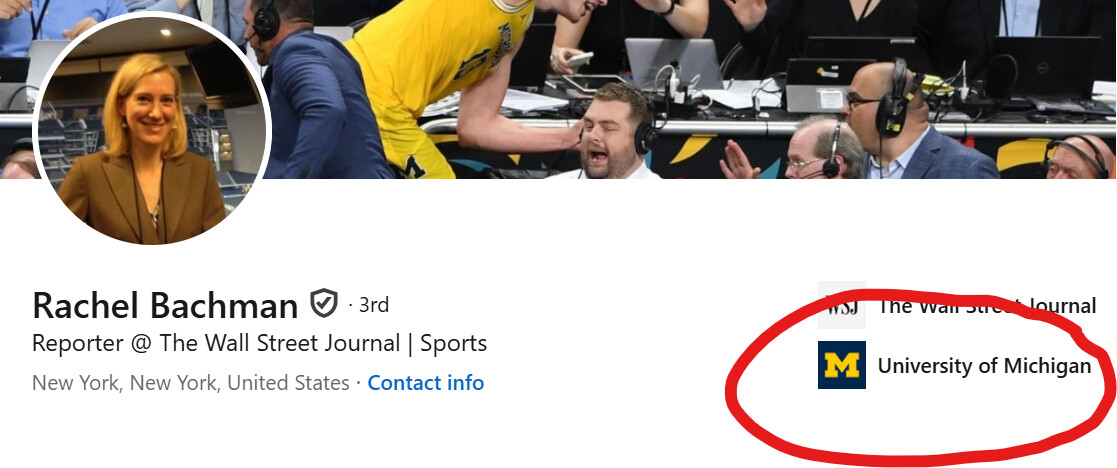This screenshot has height=468, width=1117.
Task: Click the silver laptop on the press table
Action: pos(673,64)
